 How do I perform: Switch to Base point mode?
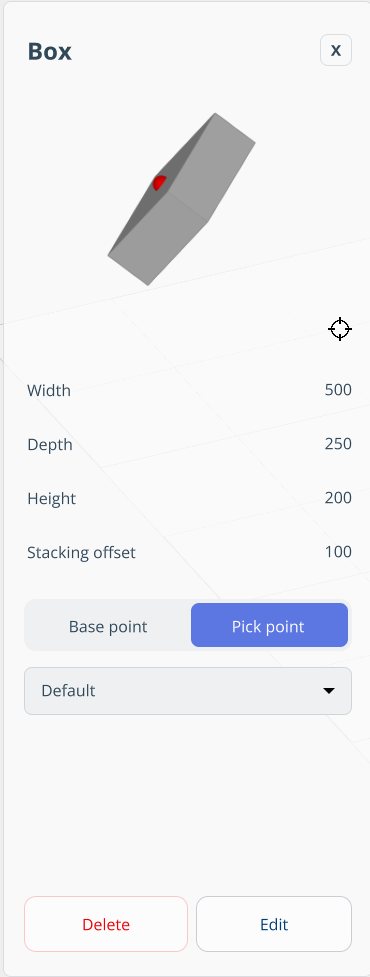[x=108, y=626]
